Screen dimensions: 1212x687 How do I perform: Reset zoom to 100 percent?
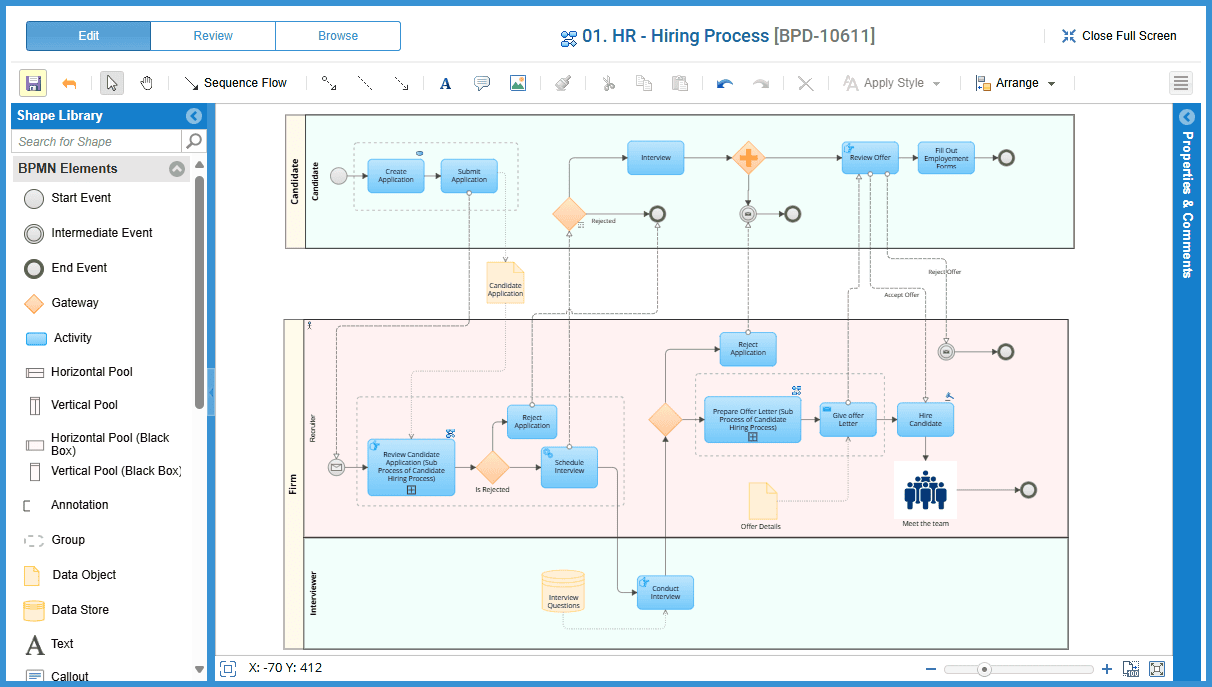point(1131,669)
